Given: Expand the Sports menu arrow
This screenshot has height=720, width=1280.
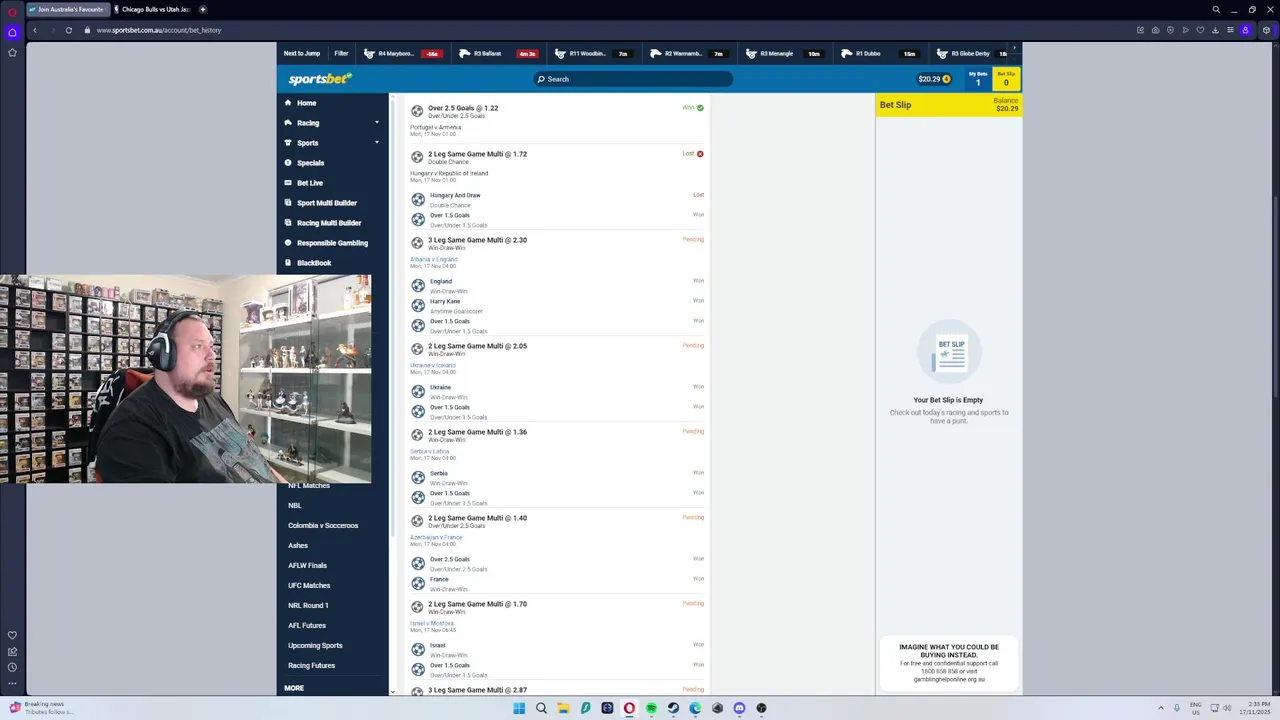Looking at the screenshot, I should [x=377, y=143].
